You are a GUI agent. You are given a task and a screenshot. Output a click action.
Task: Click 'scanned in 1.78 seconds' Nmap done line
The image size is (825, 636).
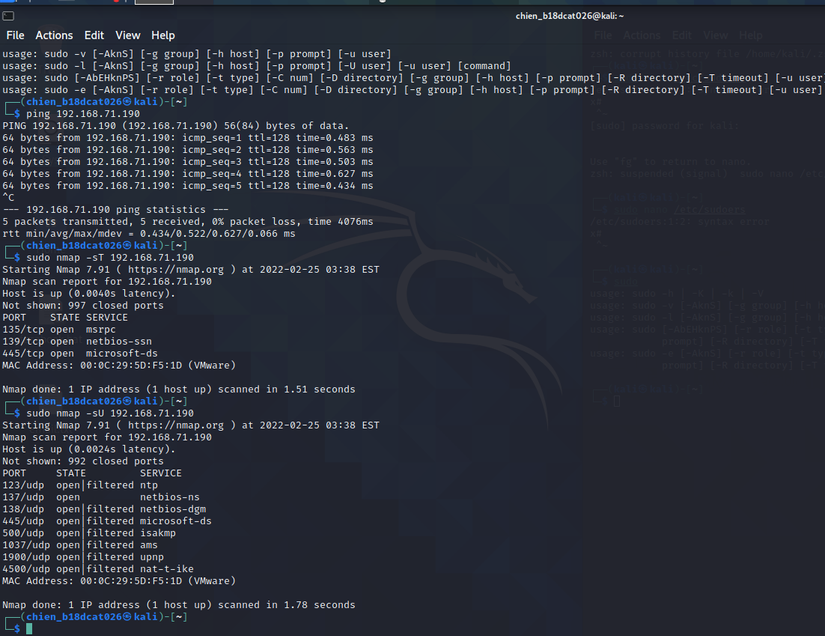(179, 605)
